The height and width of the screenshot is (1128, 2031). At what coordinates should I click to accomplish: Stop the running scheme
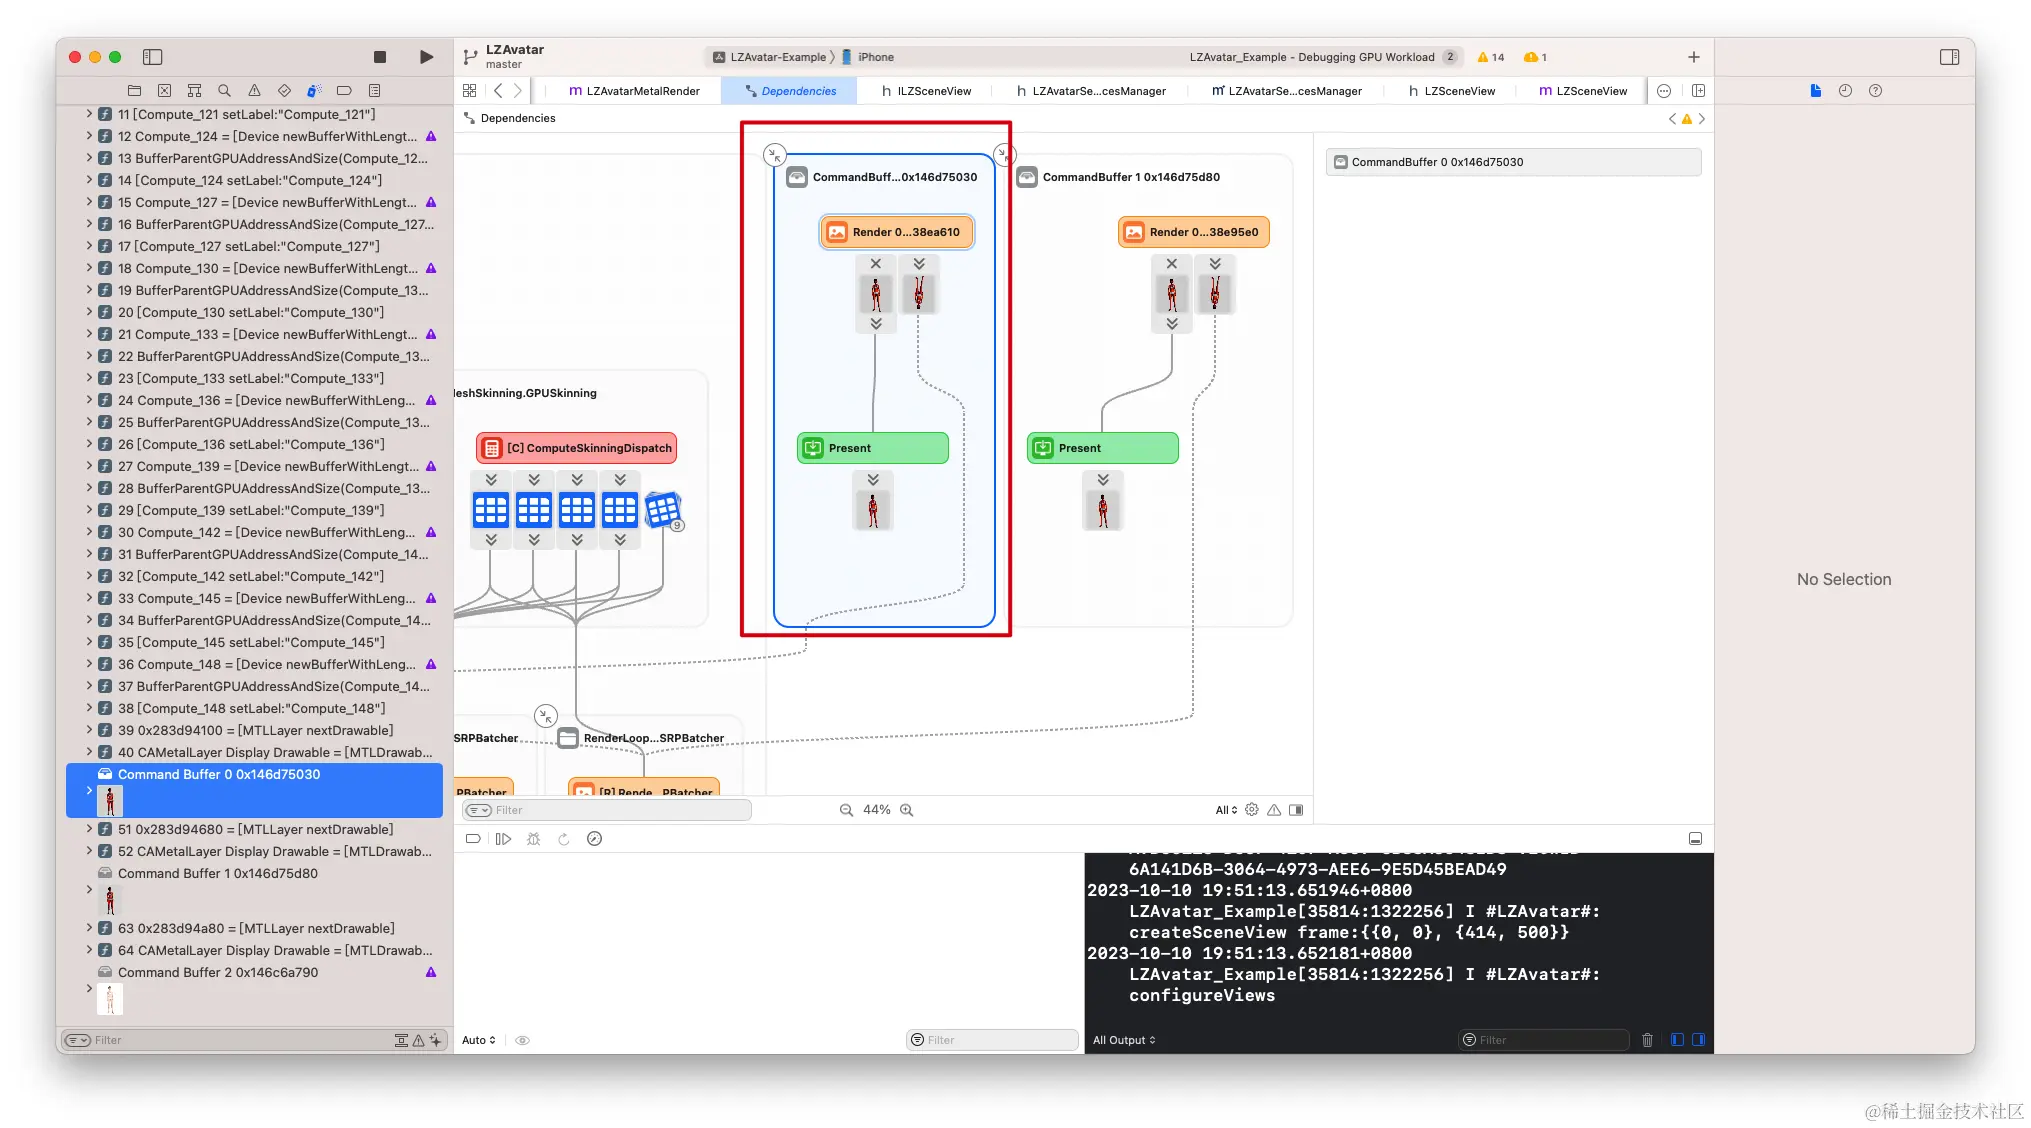click(380, 57)
